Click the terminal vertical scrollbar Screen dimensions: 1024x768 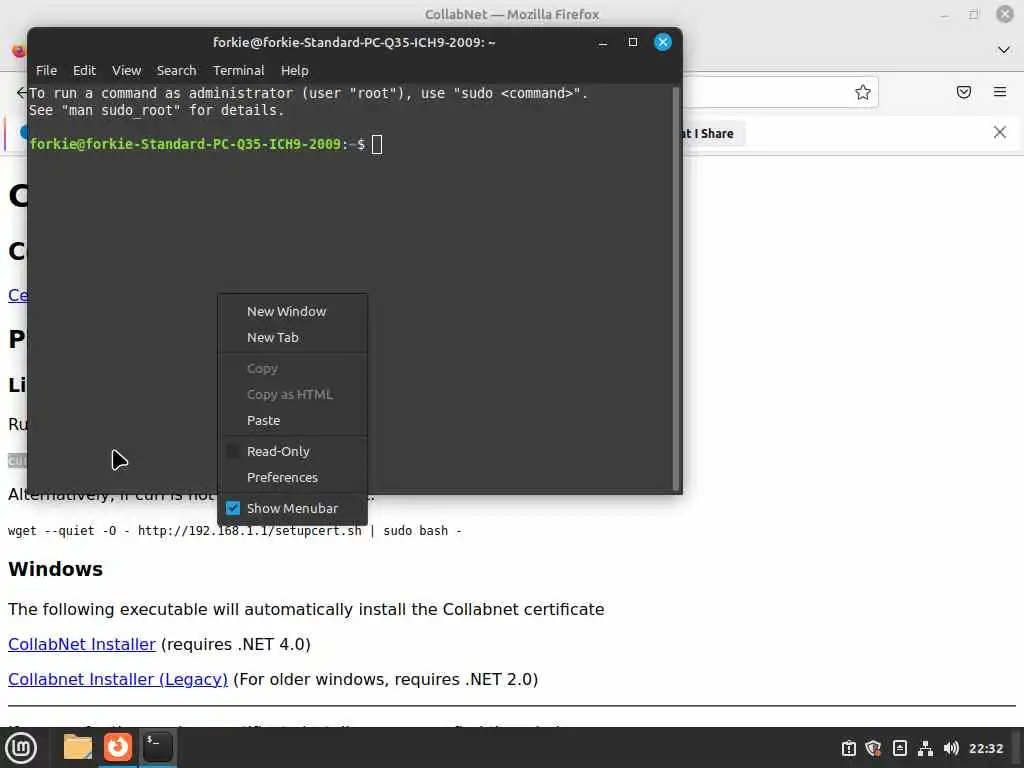coord(676,287)
